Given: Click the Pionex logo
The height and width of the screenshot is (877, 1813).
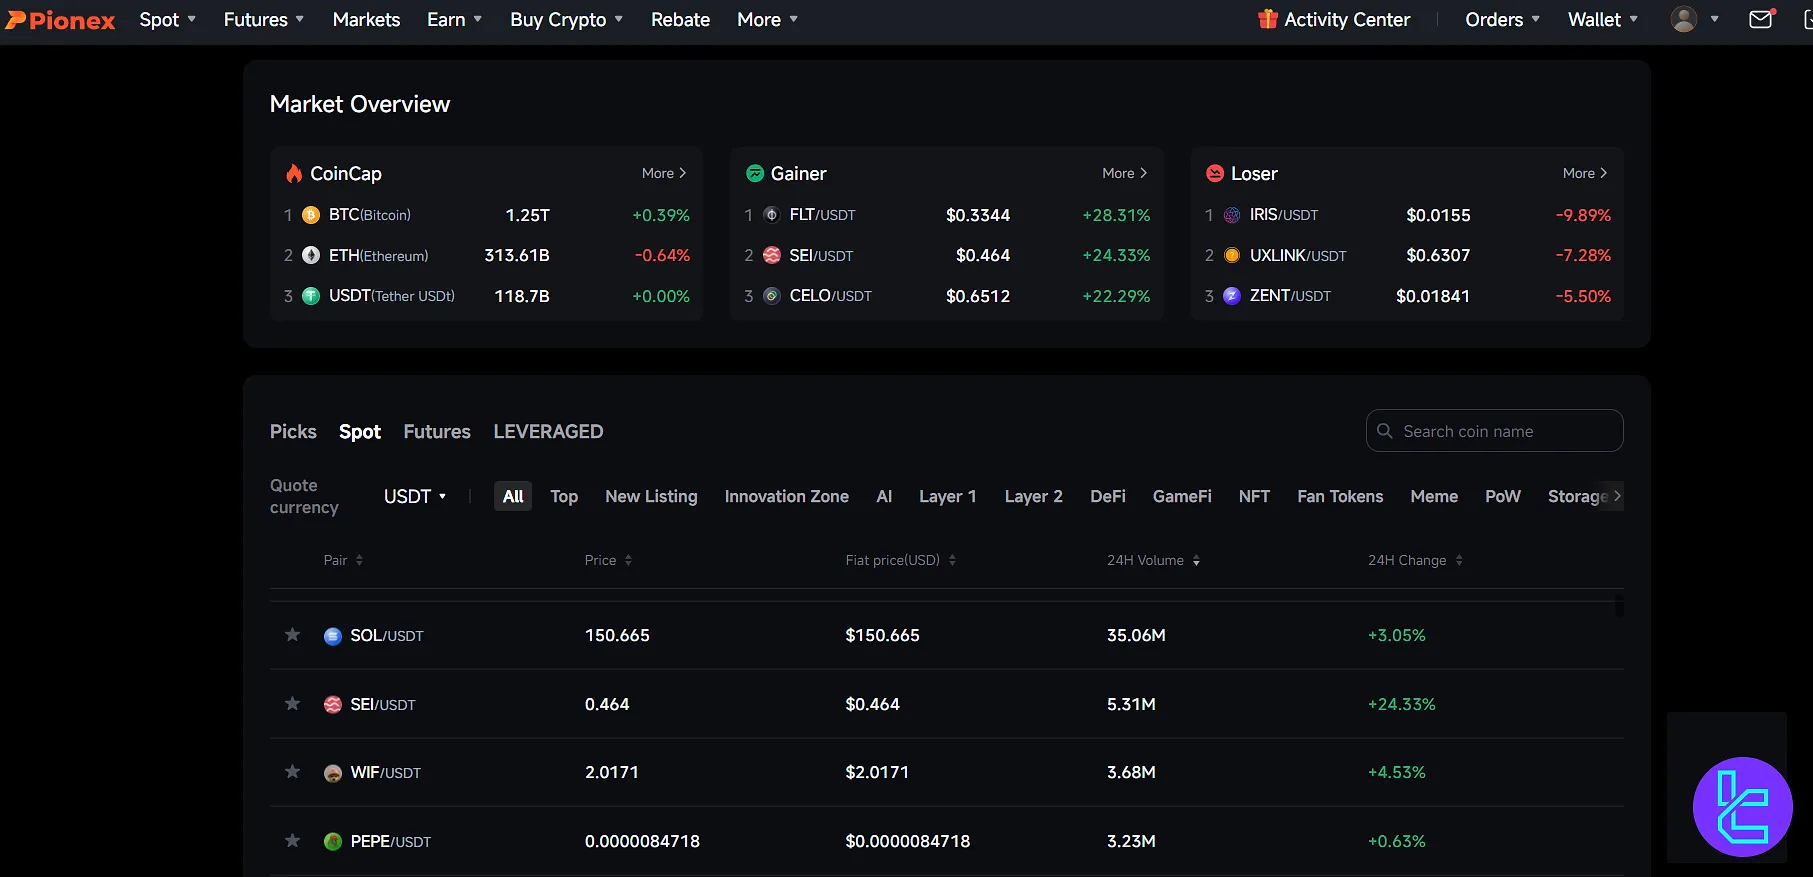Looking at the screenshot, I should [61, 20].
